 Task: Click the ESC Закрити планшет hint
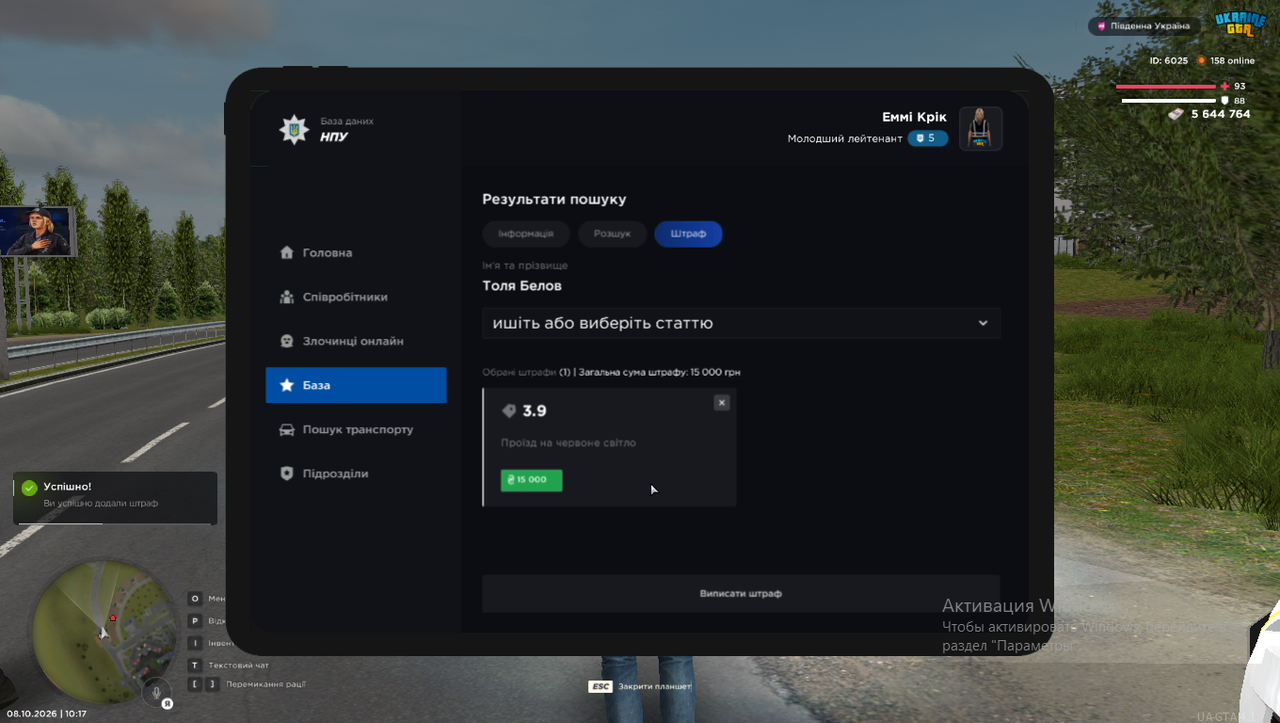640,687
